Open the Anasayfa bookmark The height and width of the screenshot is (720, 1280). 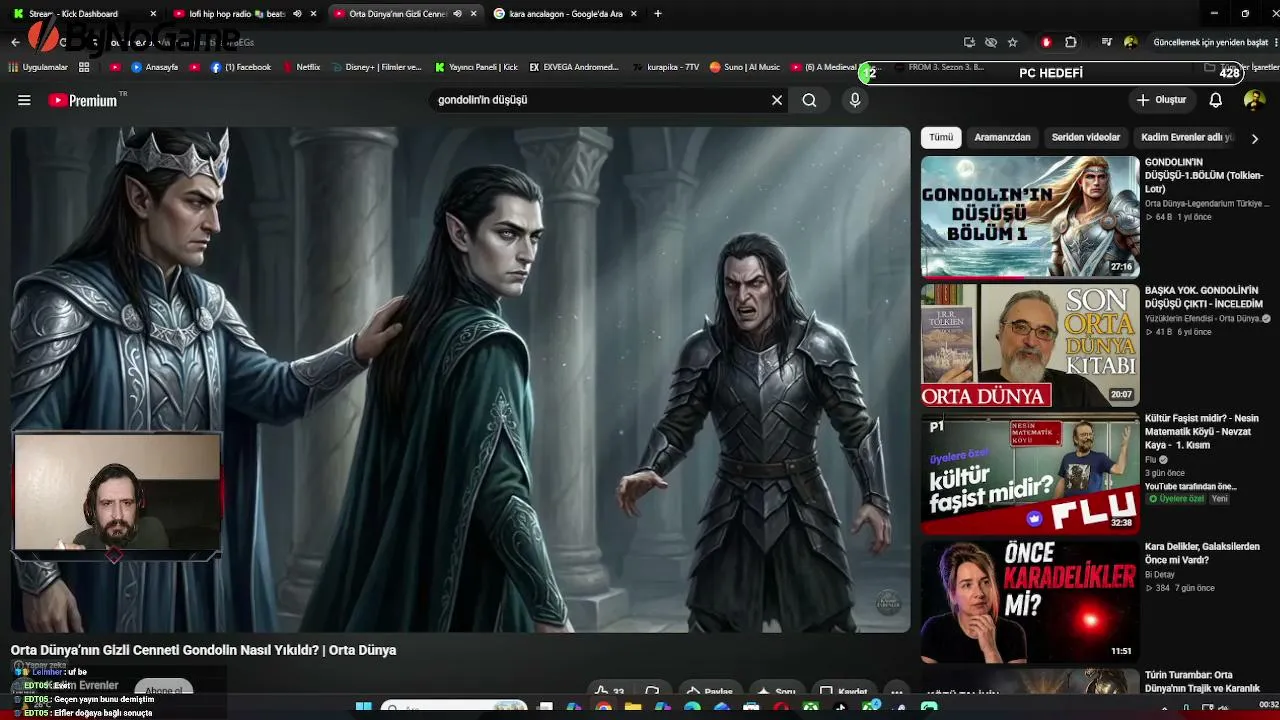coord(154,67)
